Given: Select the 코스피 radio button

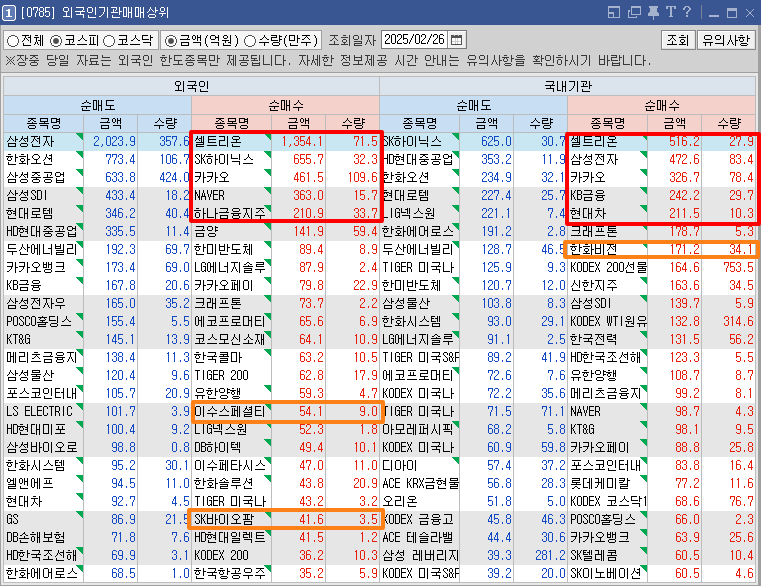Looking at the screenshot, I should (56, 41).
